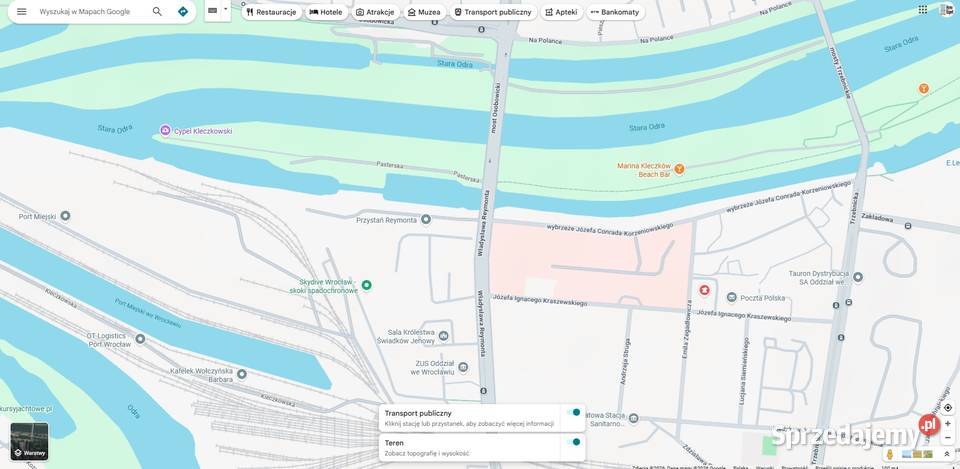Toggle the Transport publiczny layer switch
The width and height of the screenshot is (960, 469).
click(x=573, y=413)
